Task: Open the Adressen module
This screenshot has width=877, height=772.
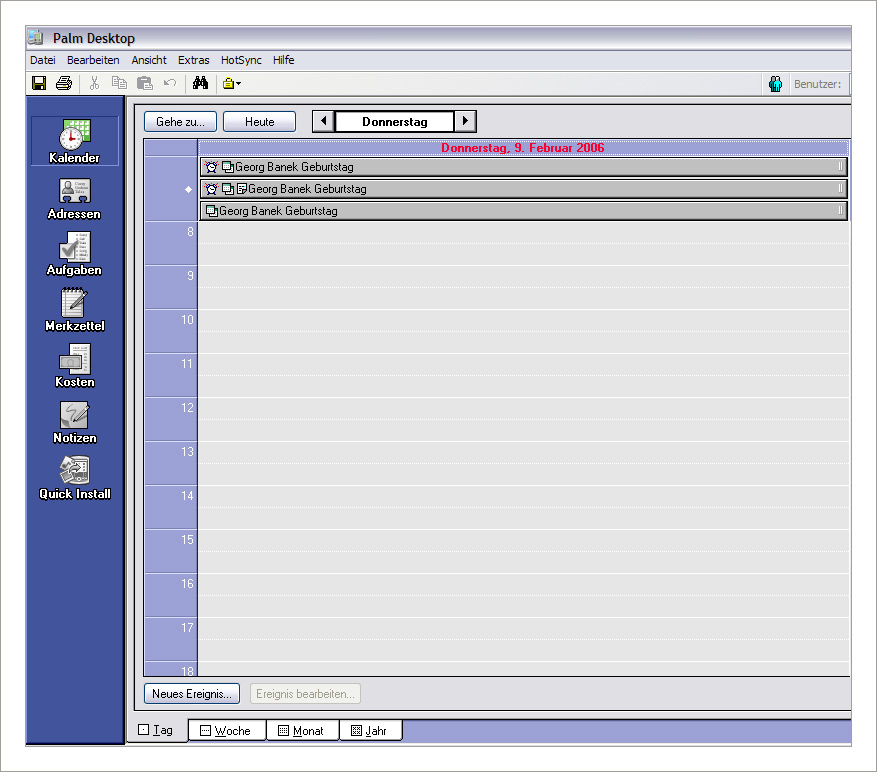Action: [x=74, y=199]
